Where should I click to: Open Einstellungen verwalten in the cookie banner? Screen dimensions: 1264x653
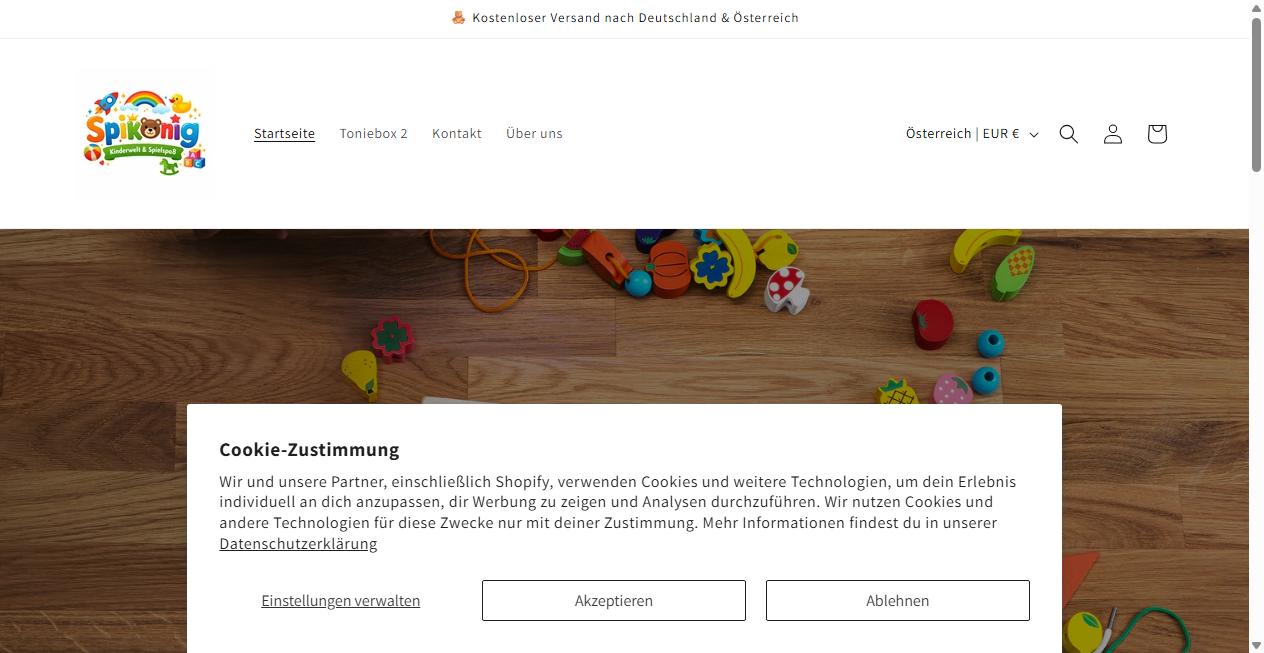[x=340, y=600]
